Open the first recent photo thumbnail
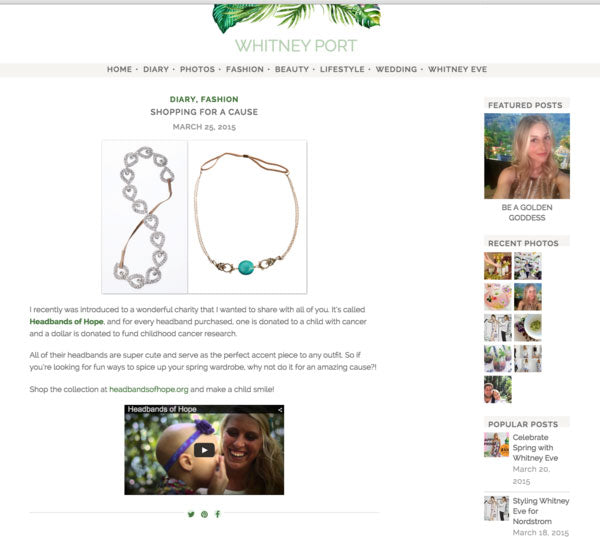The width and height of the screenshot is (600, 537). point(497,266)
